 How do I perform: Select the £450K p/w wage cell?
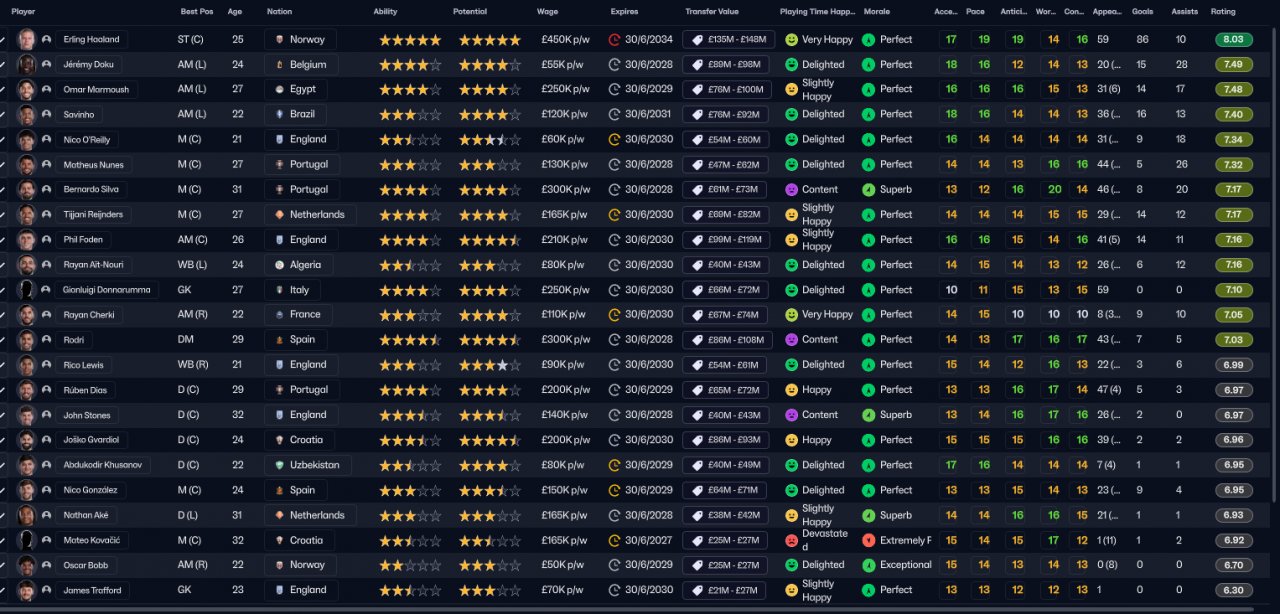tap(565, 40)
